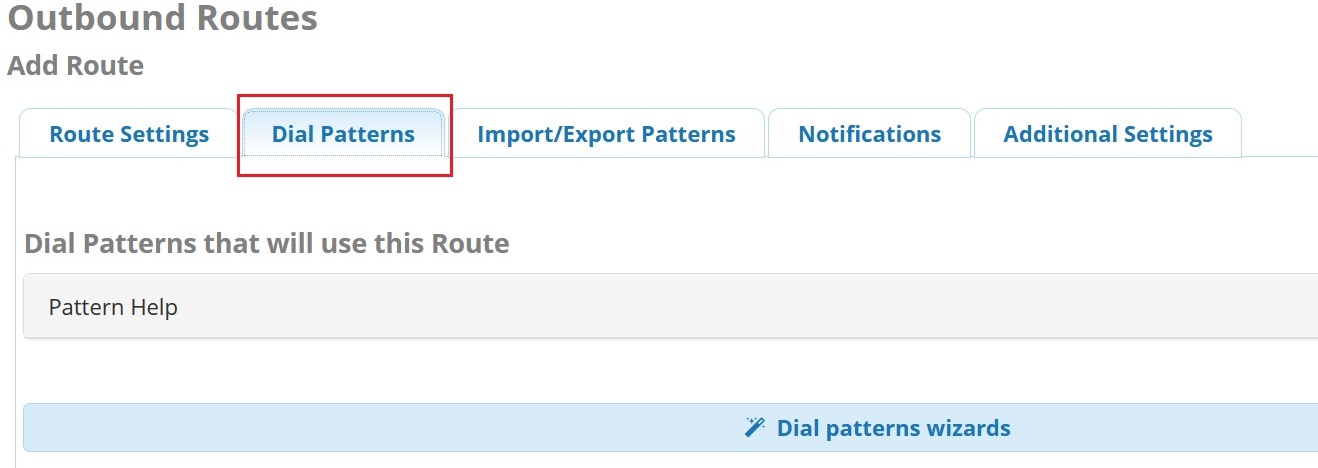The width and height of the screenshot is (1318, 468).
Task: Open pattern import and export options tab
Action: 606,133
